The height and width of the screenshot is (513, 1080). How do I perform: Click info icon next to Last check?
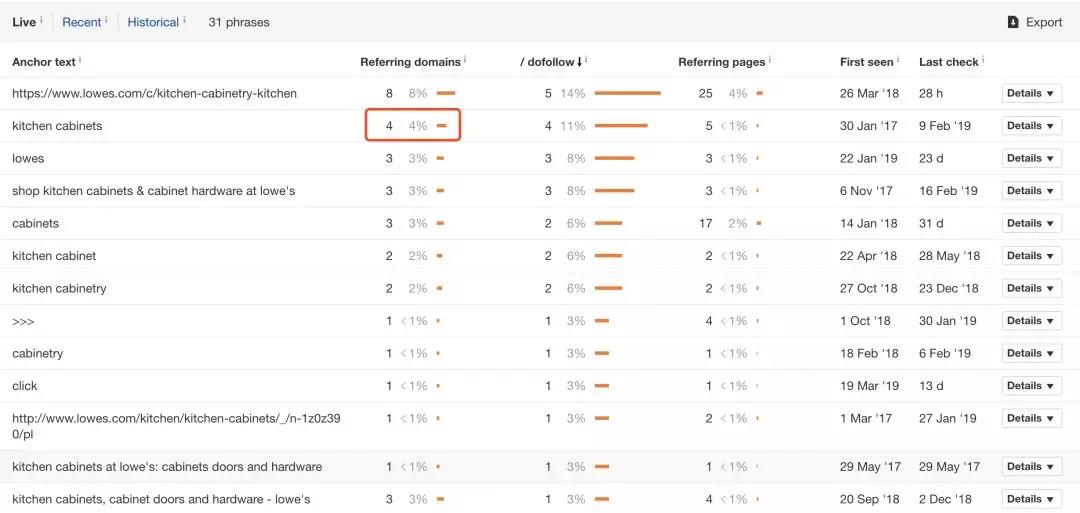click(984, 60)
